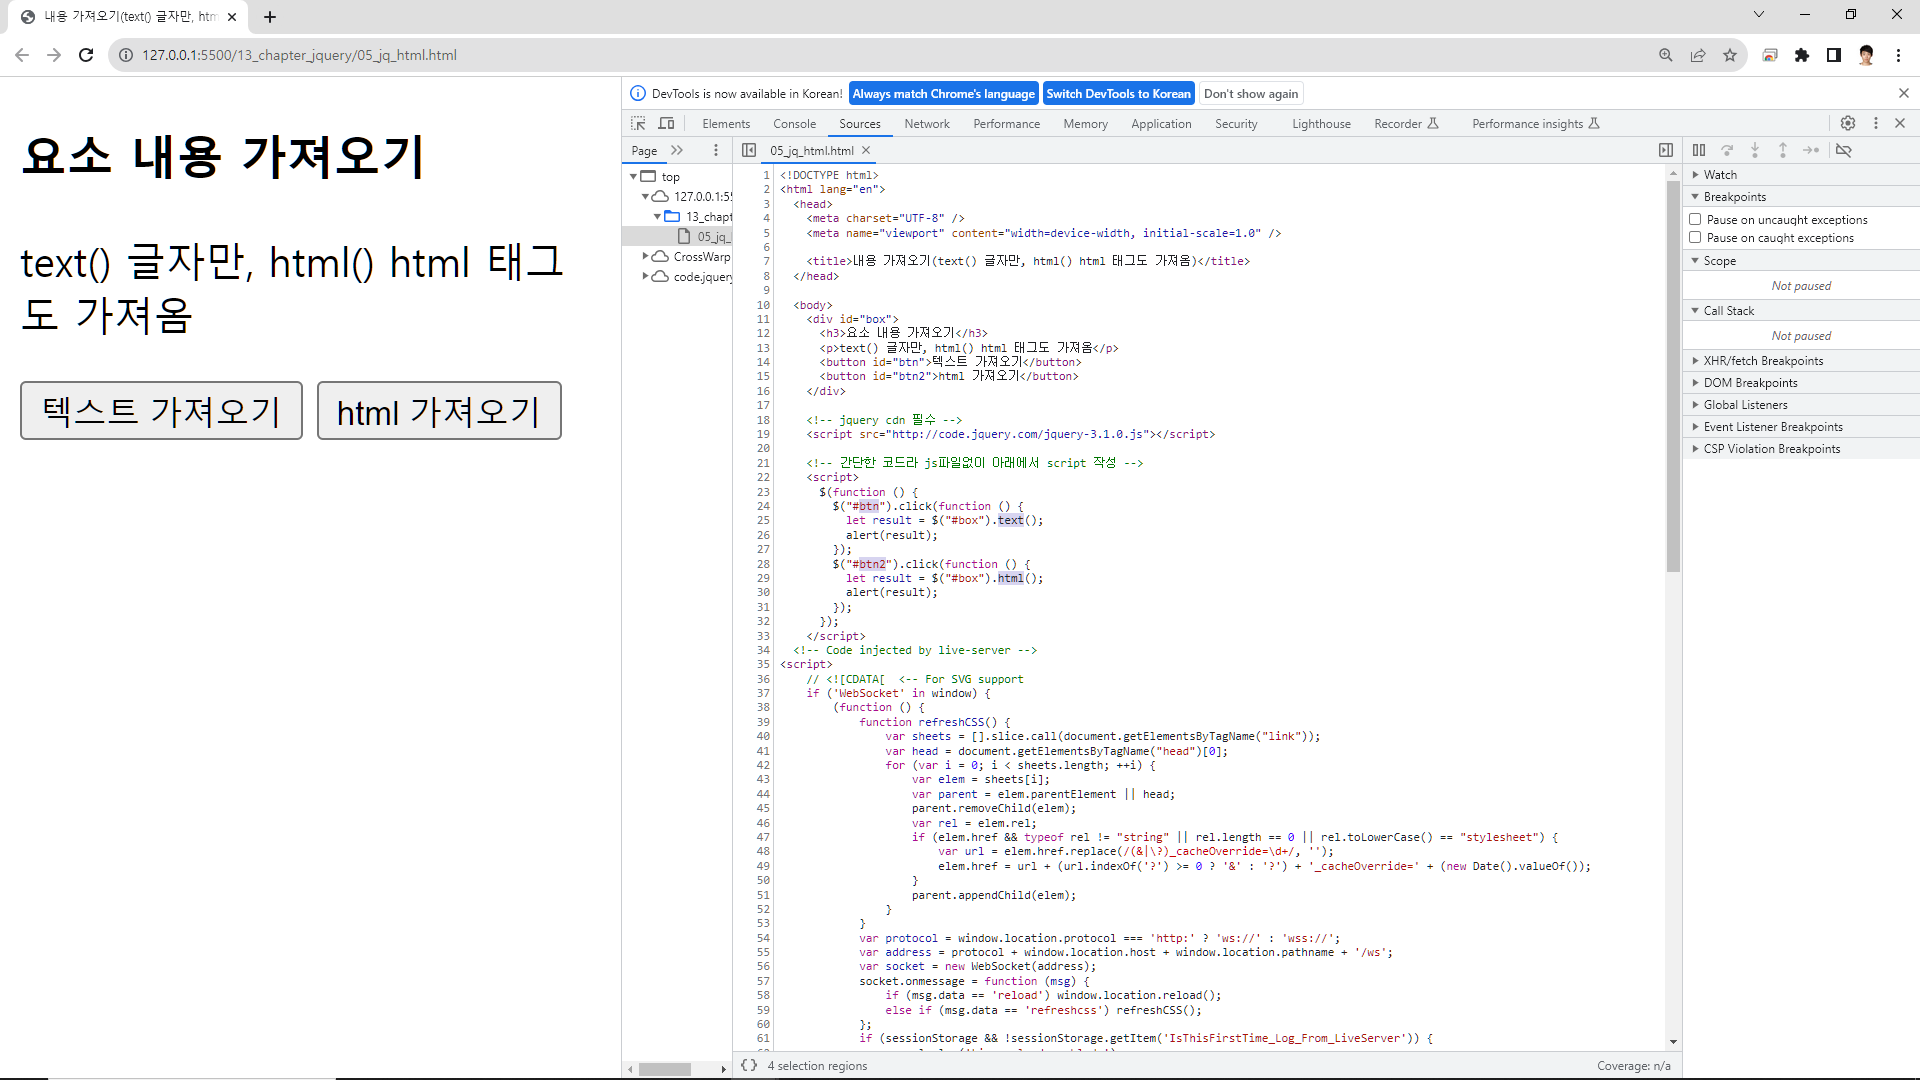Enable Pause on caught exceptions
The image size is (1920, 1080).
[x=1695, y=237]
